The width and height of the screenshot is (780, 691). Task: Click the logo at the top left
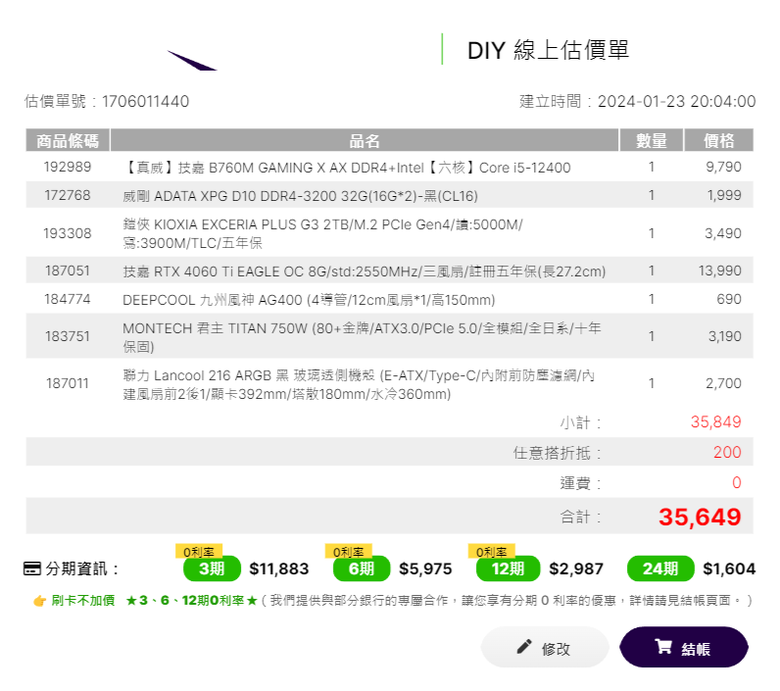192,60
